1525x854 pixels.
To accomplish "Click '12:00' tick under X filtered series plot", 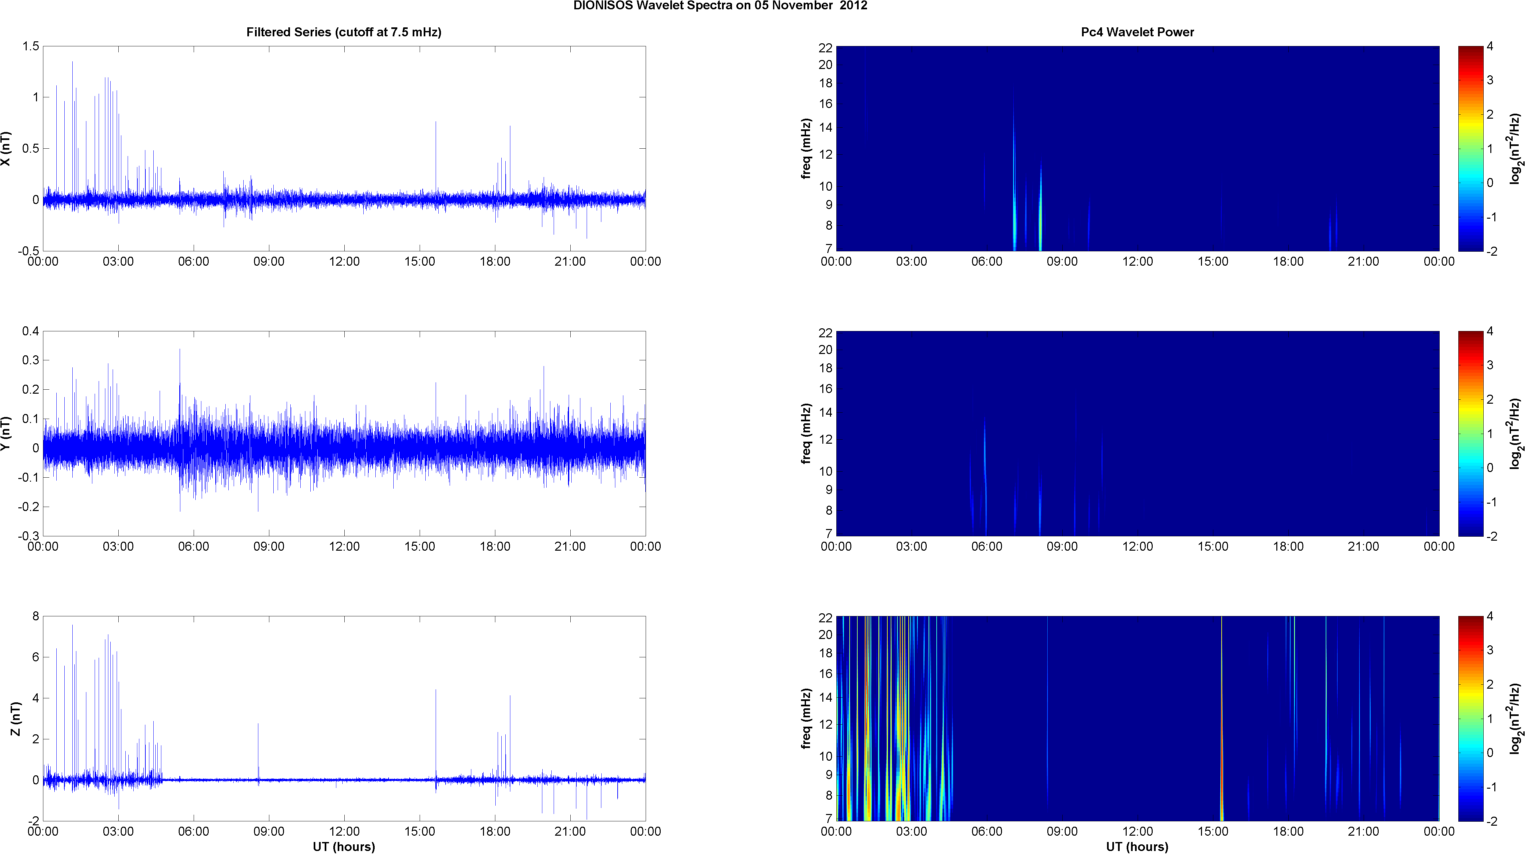I will [344, 262].
